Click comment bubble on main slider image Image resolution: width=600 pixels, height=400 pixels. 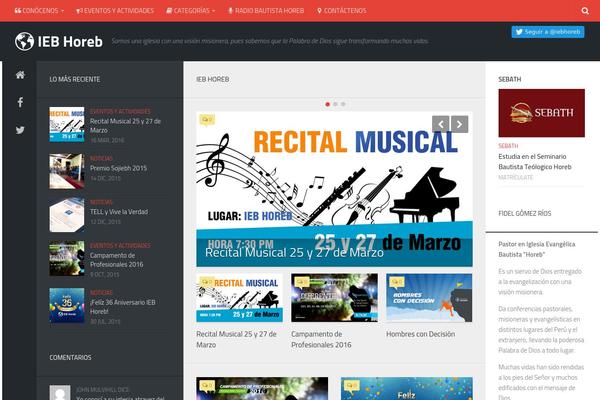(x=207, y=120)
